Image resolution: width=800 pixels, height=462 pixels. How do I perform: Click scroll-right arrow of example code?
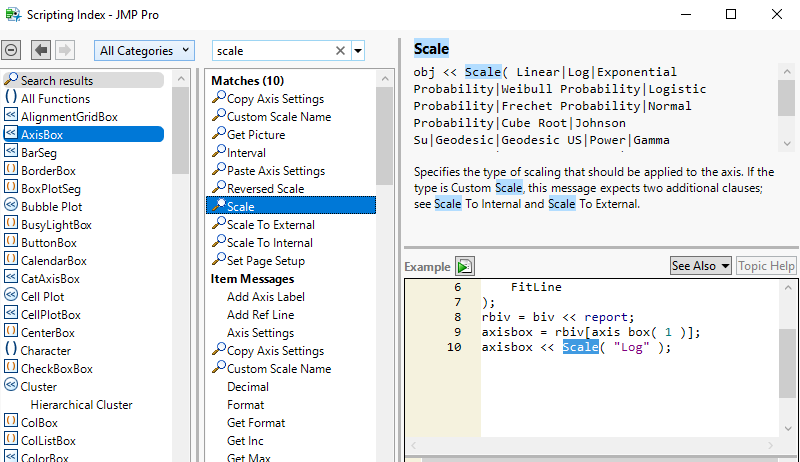pos(770,446)
